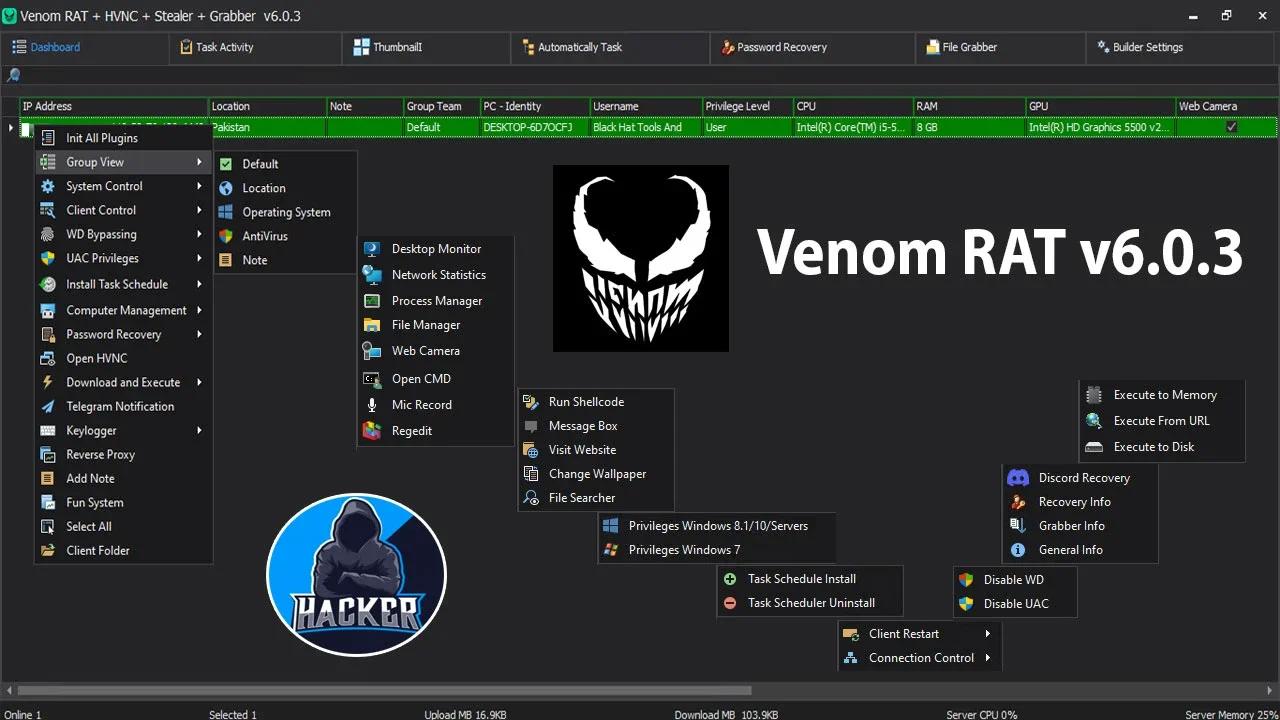Select Run Shellcode option
This screenshot has height=720, width=1280.
(586, 401)
